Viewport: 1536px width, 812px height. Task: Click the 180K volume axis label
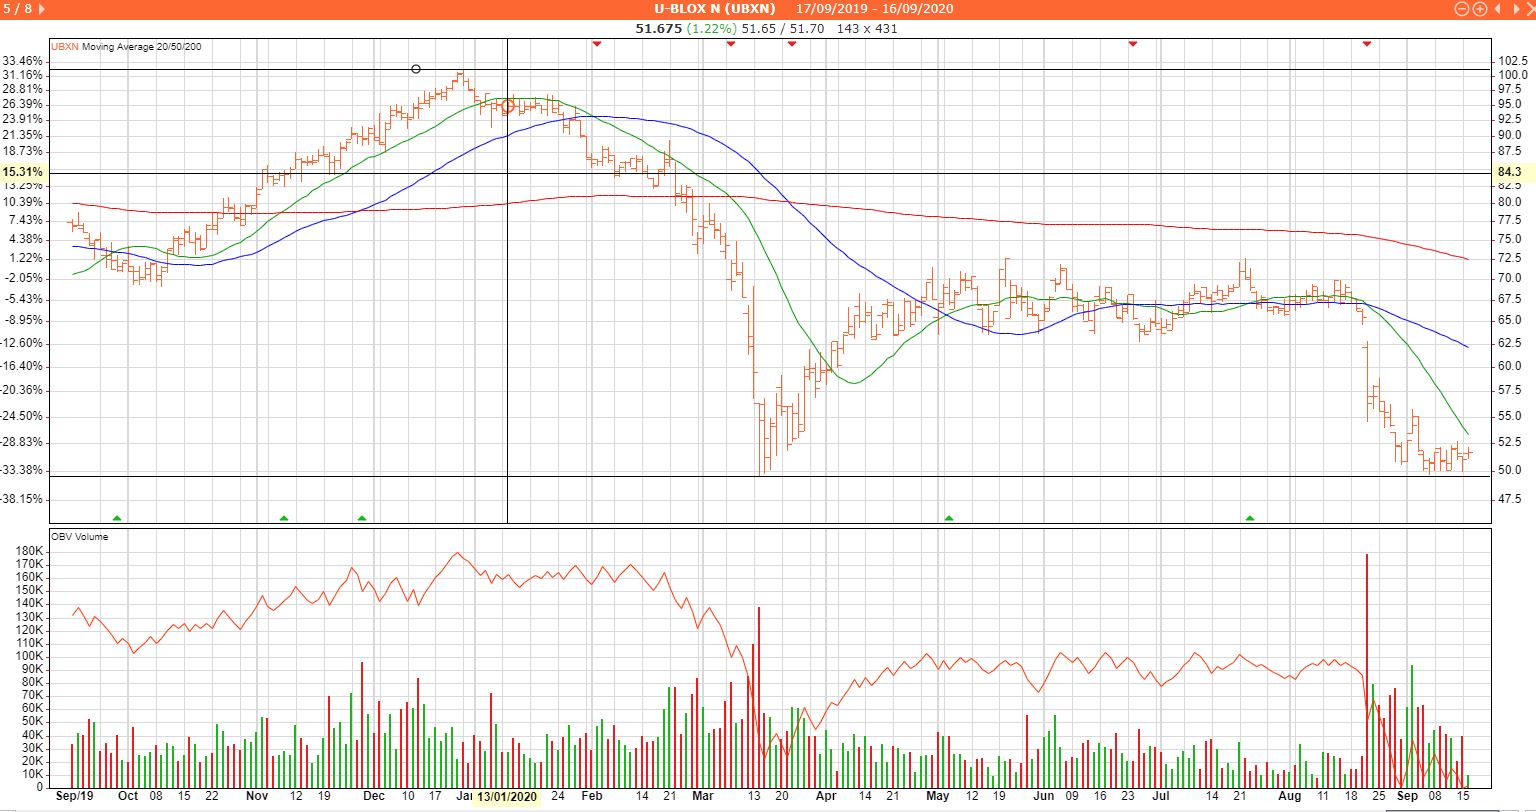click(x=28, y=551)
